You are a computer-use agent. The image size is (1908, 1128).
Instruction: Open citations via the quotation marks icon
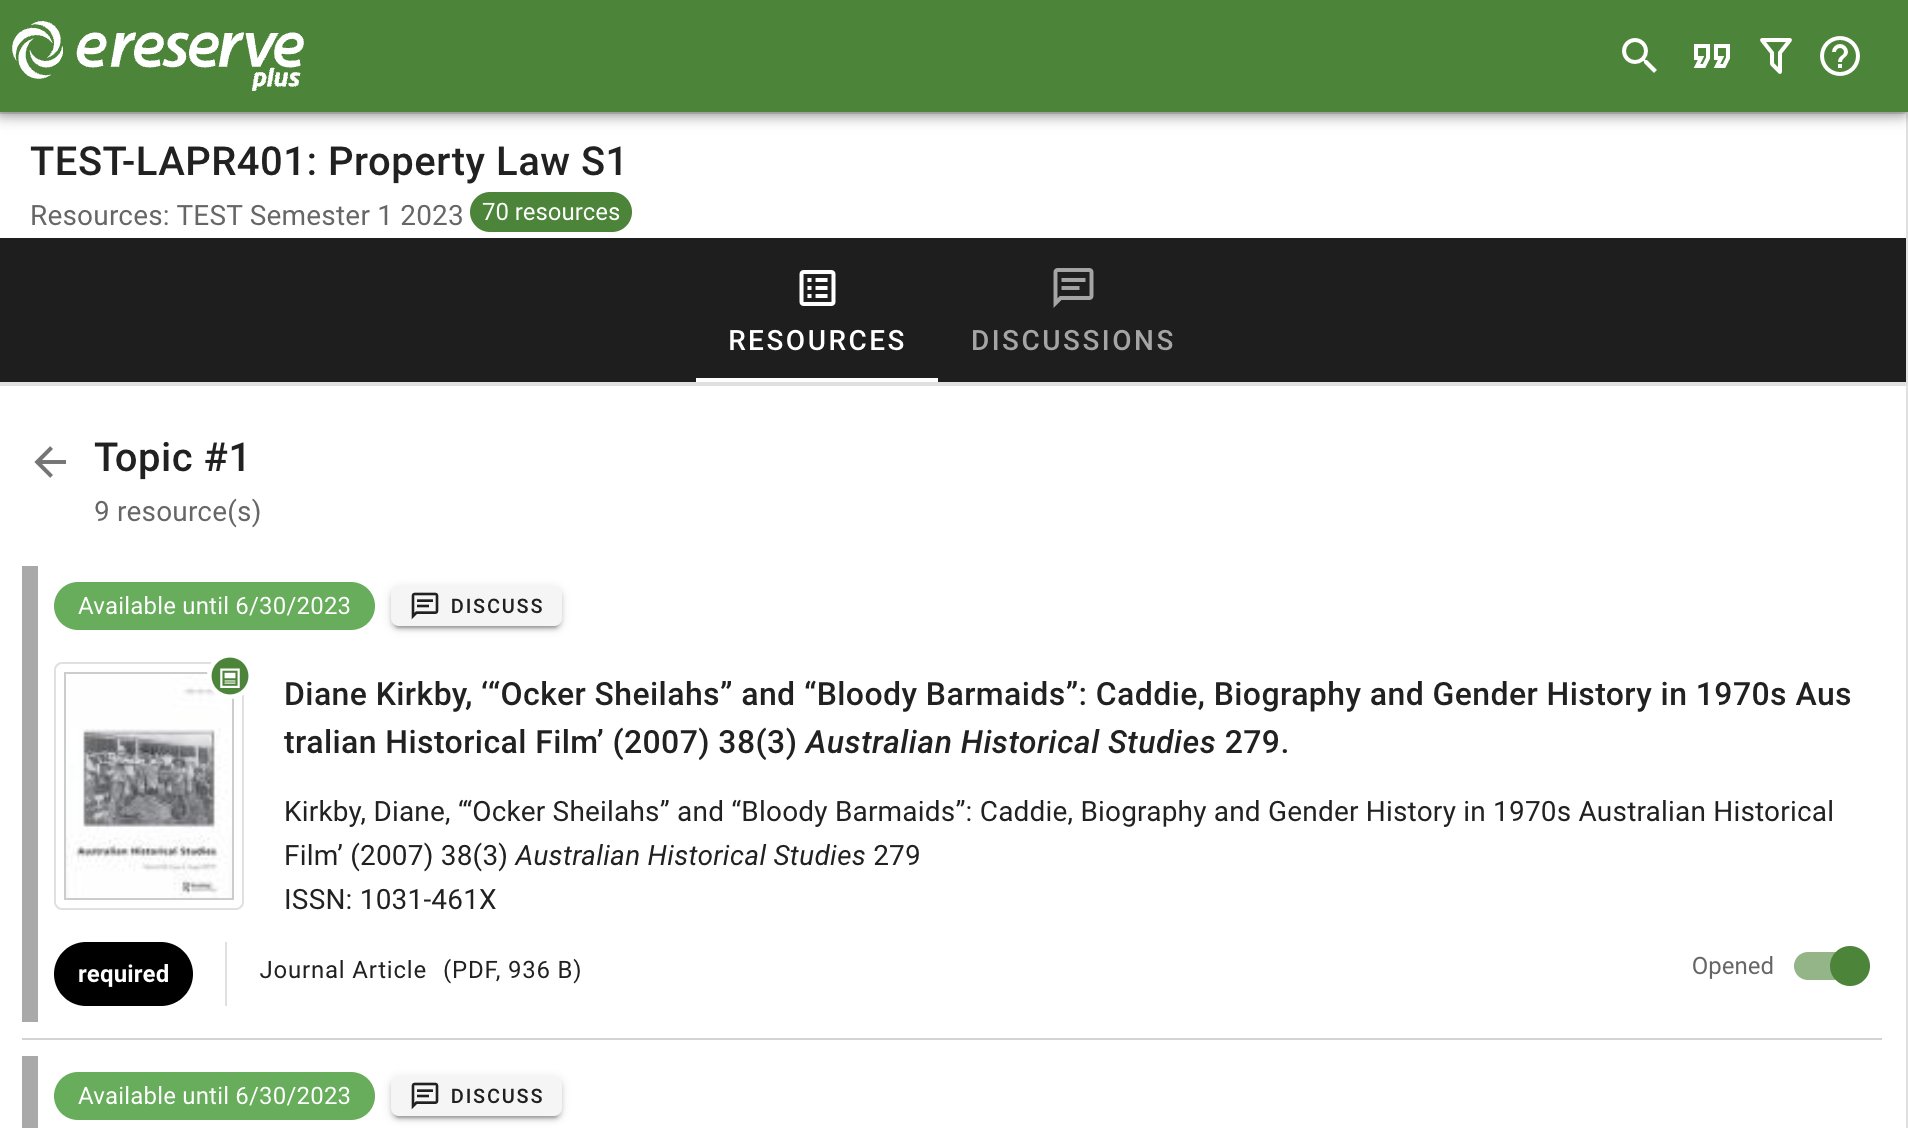click(1711, 56)
